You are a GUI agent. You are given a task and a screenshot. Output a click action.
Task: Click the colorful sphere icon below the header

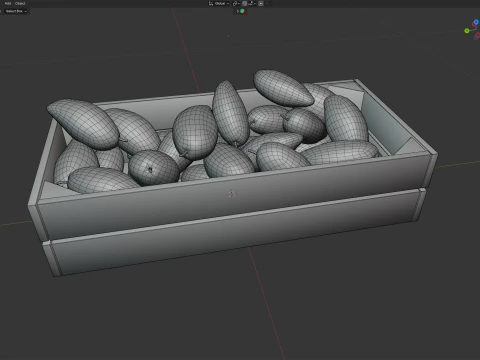click(x=242, y=11)
